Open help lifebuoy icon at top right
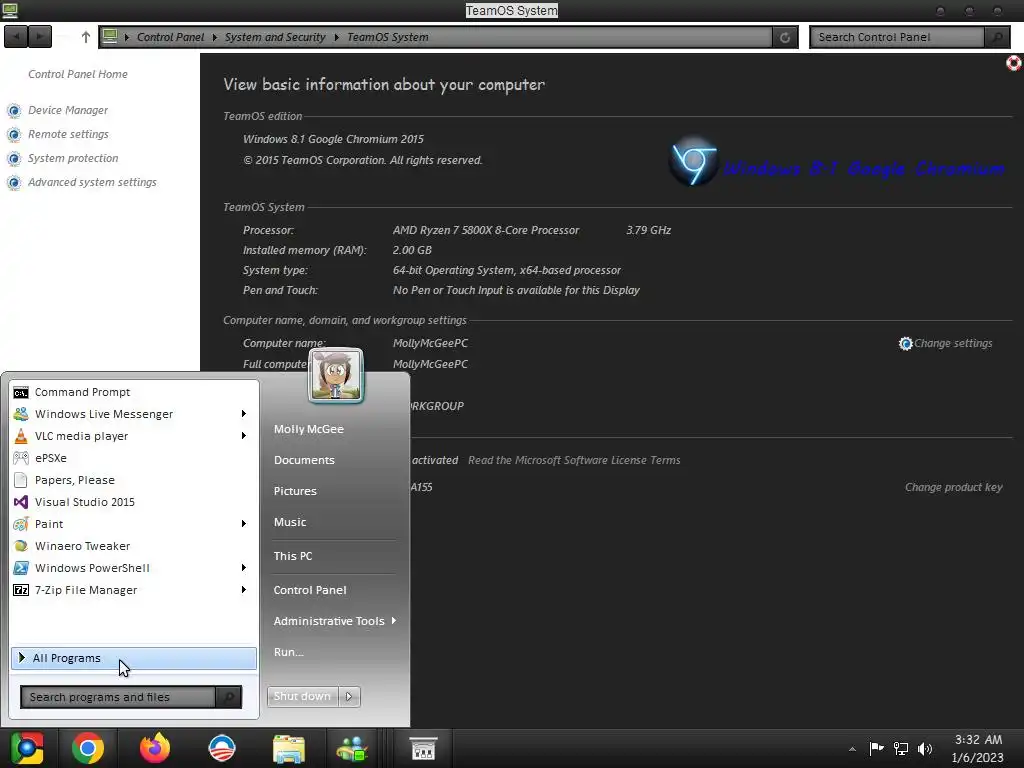1024x768 pixels. coord(1014,63)
